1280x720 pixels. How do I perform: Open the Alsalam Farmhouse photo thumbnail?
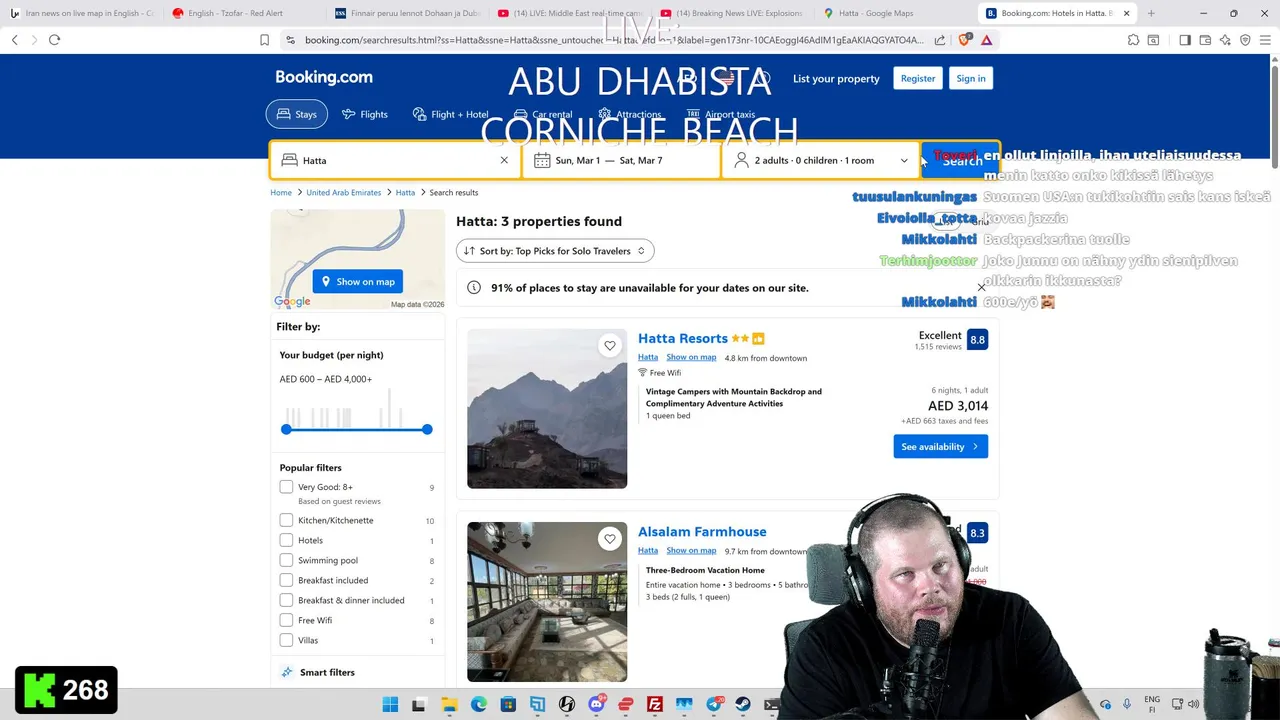(547, 602)
